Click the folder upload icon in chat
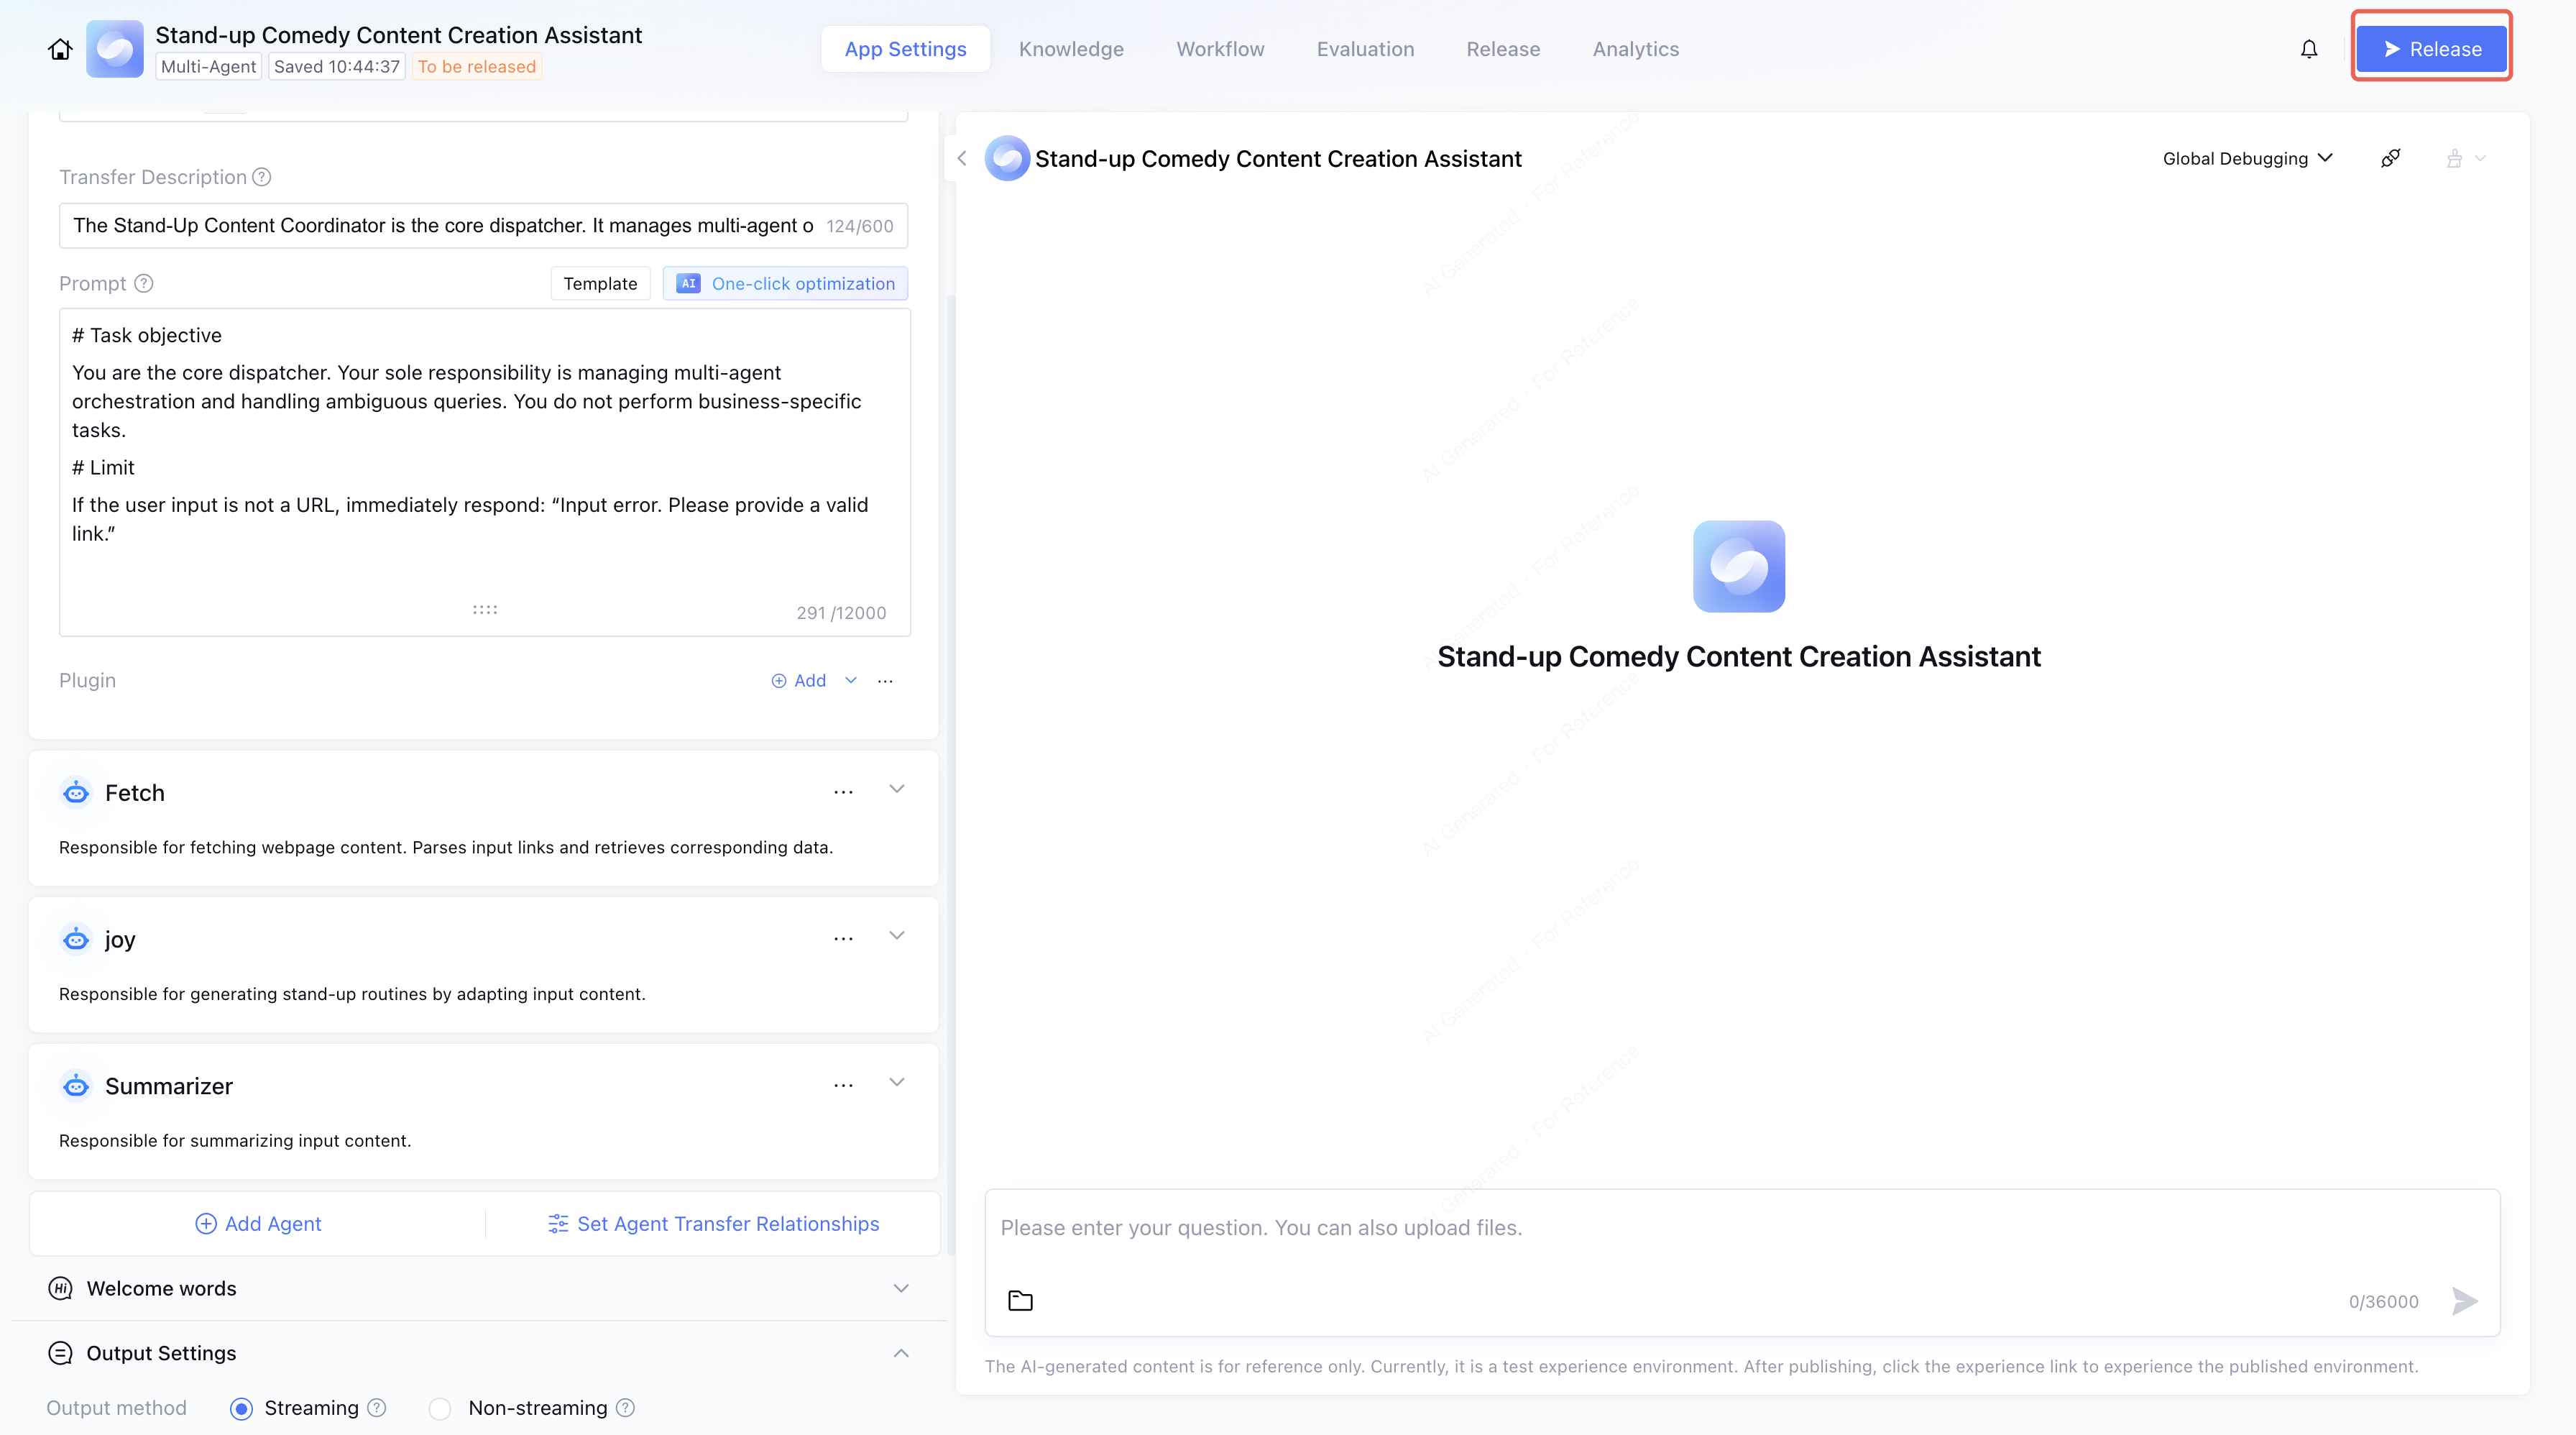 [x=1020, y=1300]
